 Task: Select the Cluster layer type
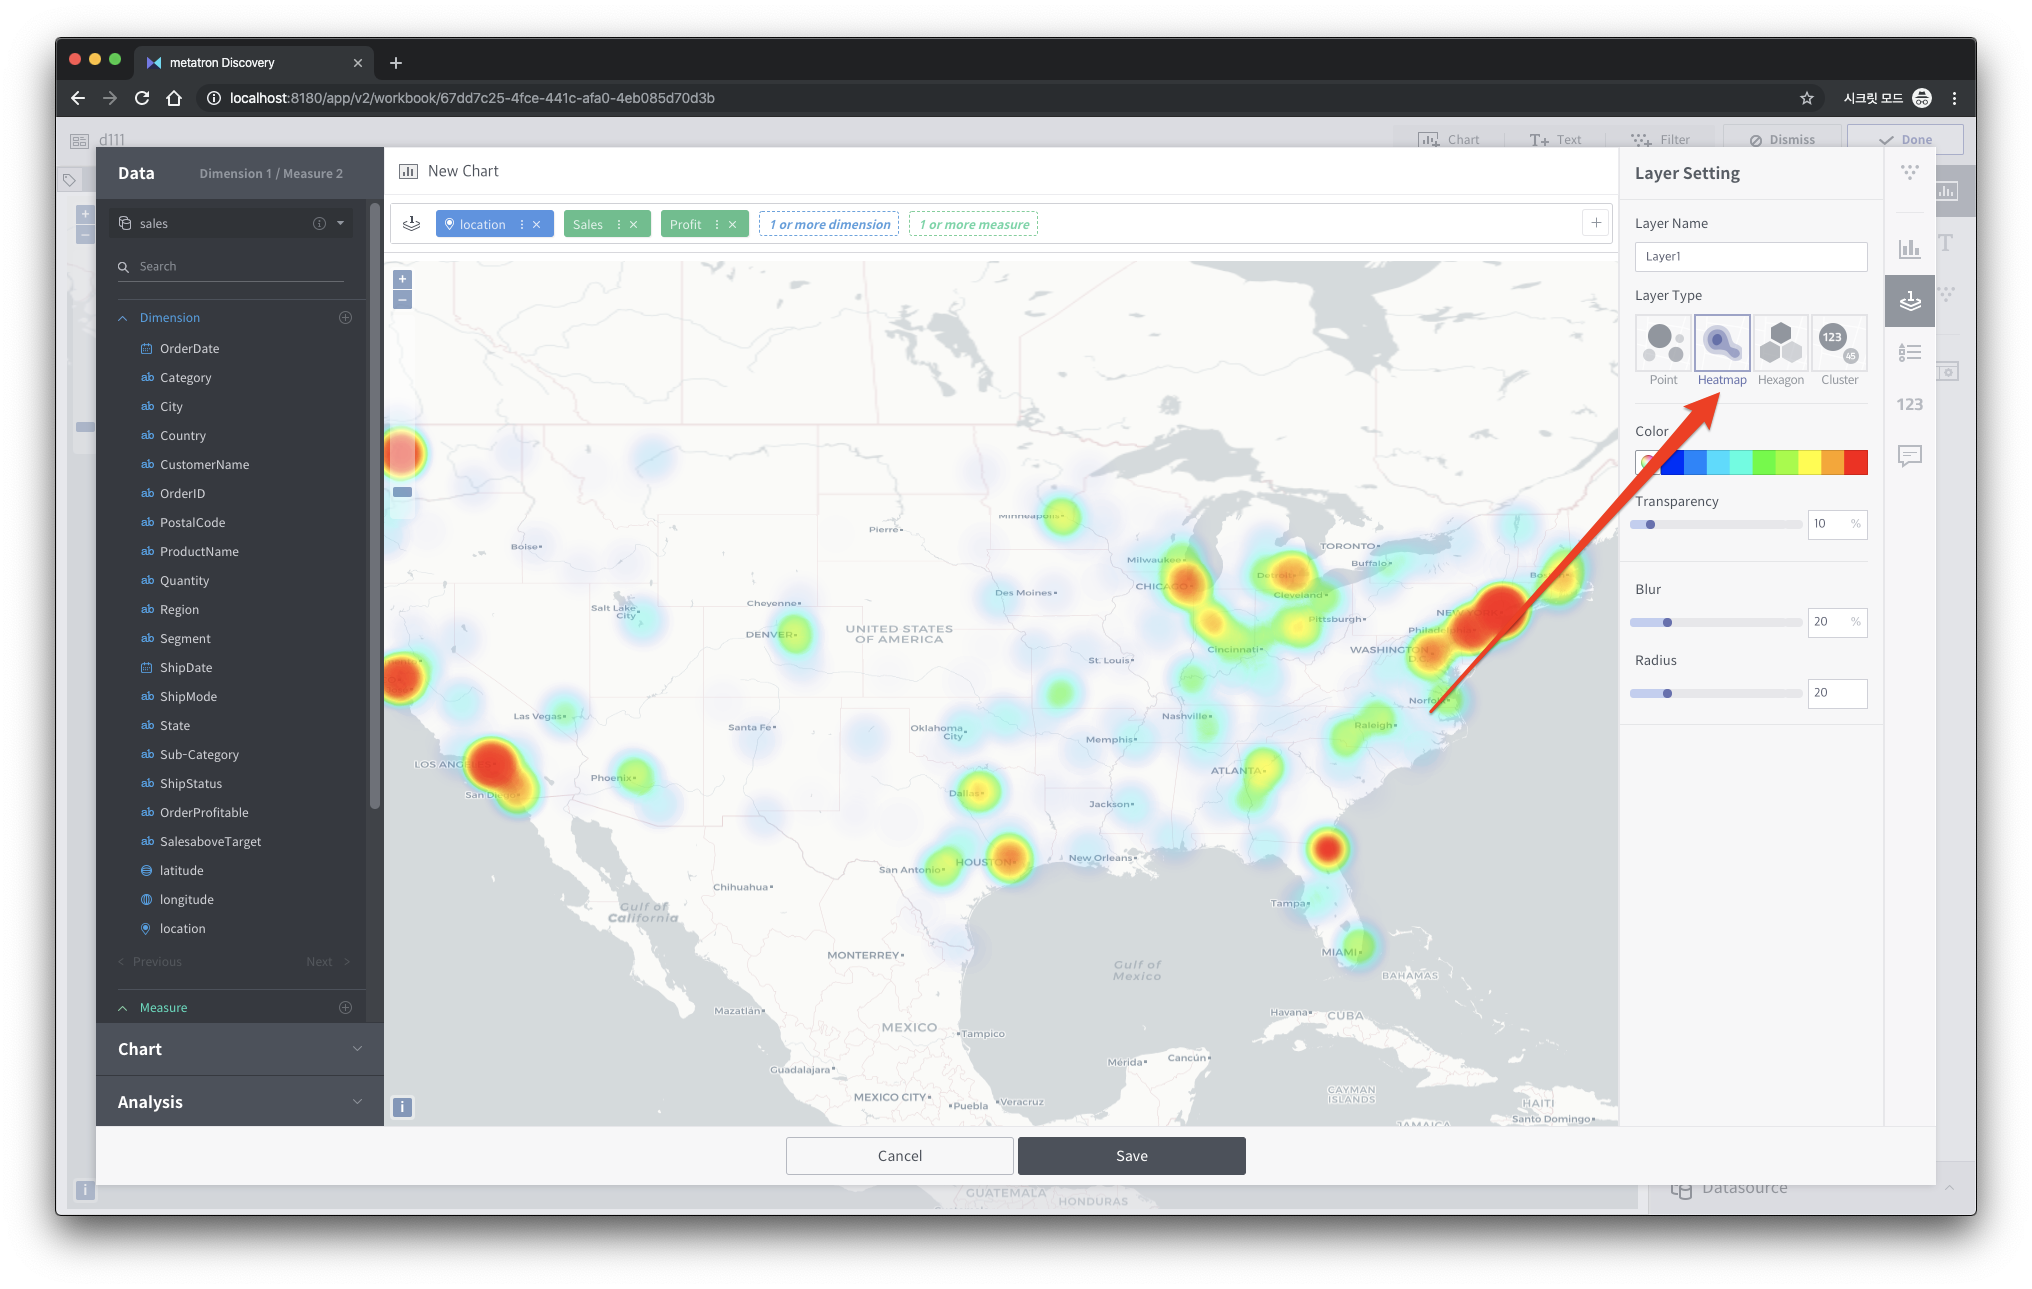[1838, 345]
